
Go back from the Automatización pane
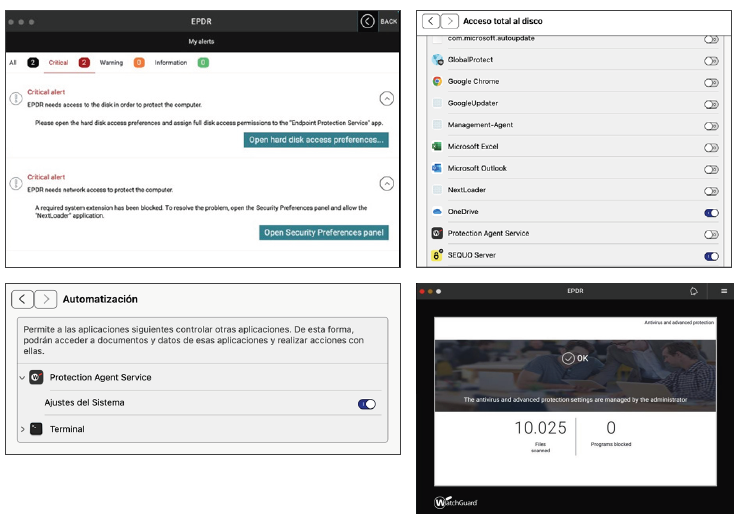(x=22, y=299)
